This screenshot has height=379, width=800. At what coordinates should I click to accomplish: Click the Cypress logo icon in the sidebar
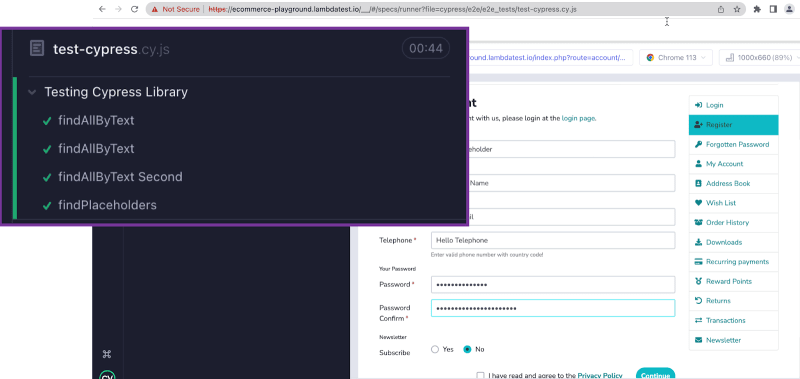point(107,376)
